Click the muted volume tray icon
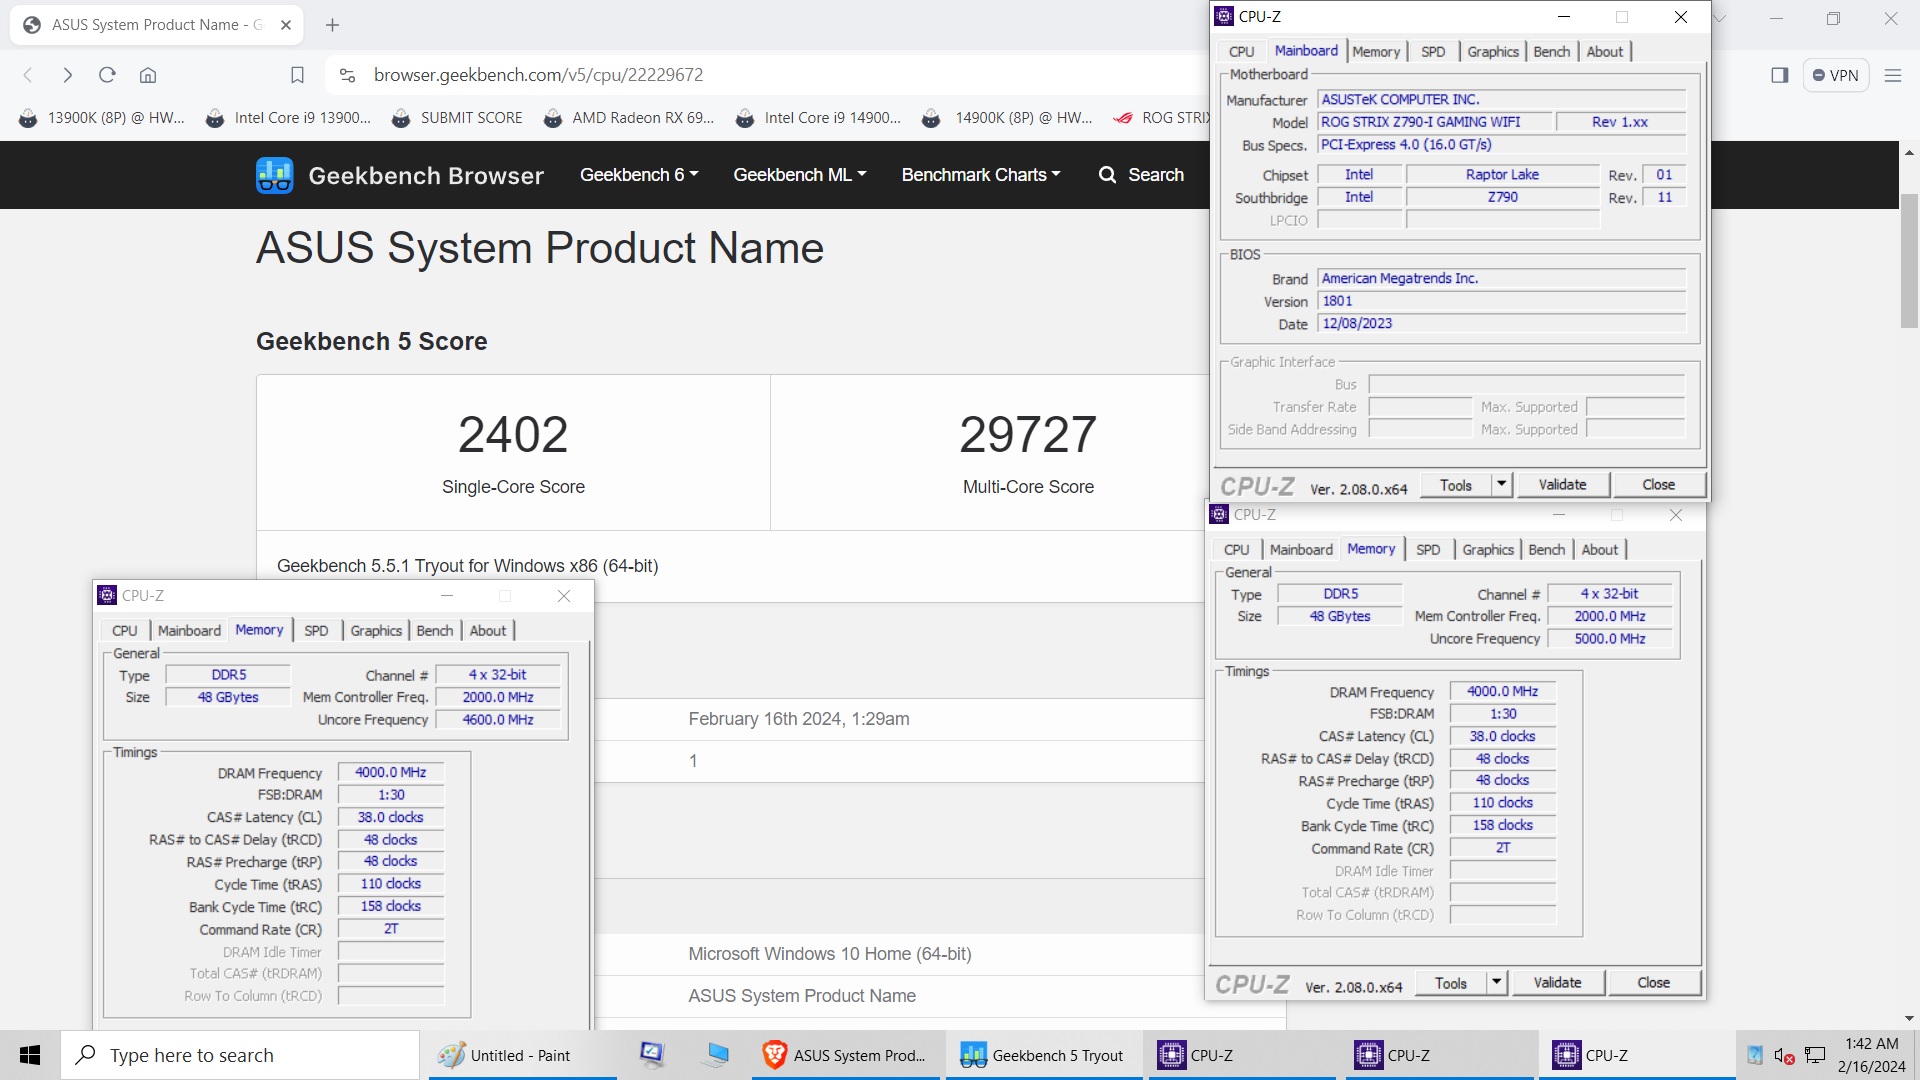The width and height of the screenshot is (1920, 1080). point(1784,1056)
